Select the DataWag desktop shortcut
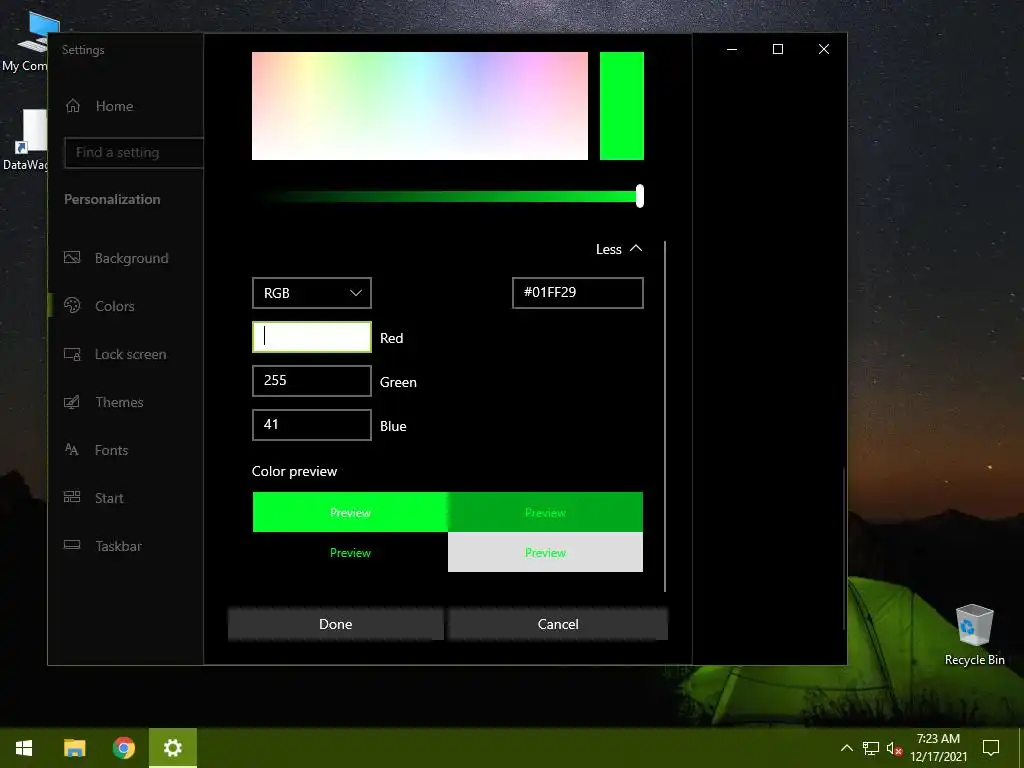The width and height of the screenshot is (1024, 768). [26, 140]
